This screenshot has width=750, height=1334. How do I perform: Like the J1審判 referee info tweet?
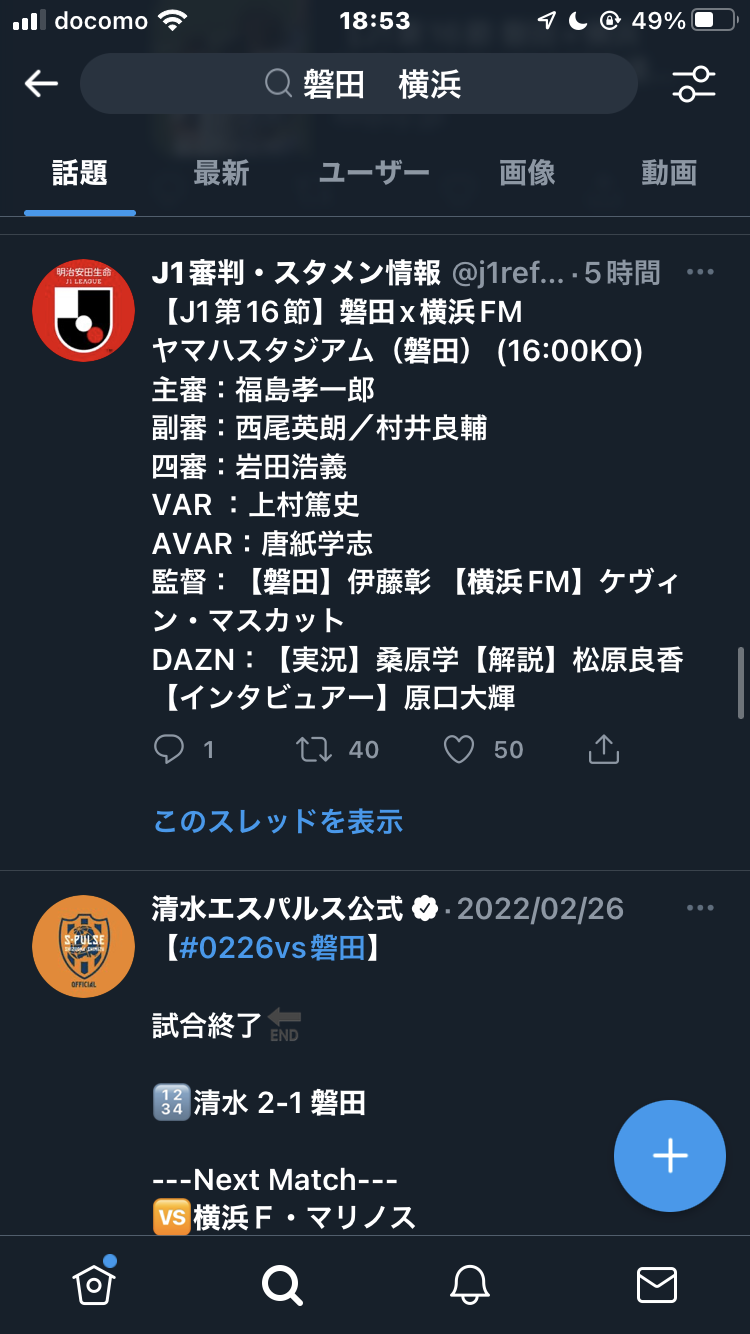(459, 749)
